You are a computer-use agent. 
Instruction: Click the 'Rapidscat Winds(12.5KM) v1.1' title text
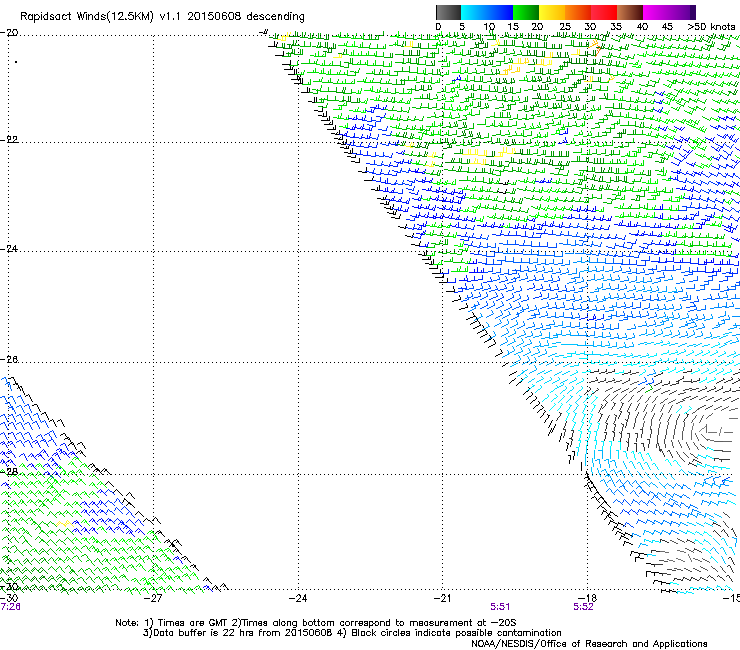101,17
